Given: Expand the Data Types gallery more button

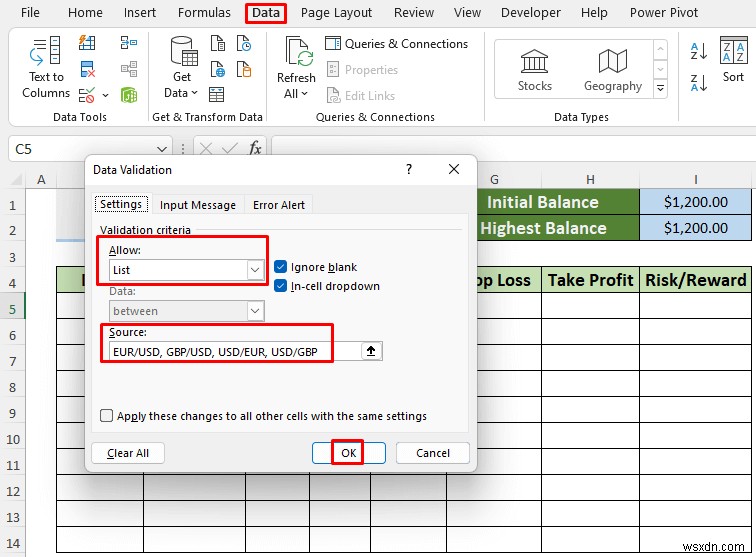Looking at the screenshot, I should pos(661,89).
